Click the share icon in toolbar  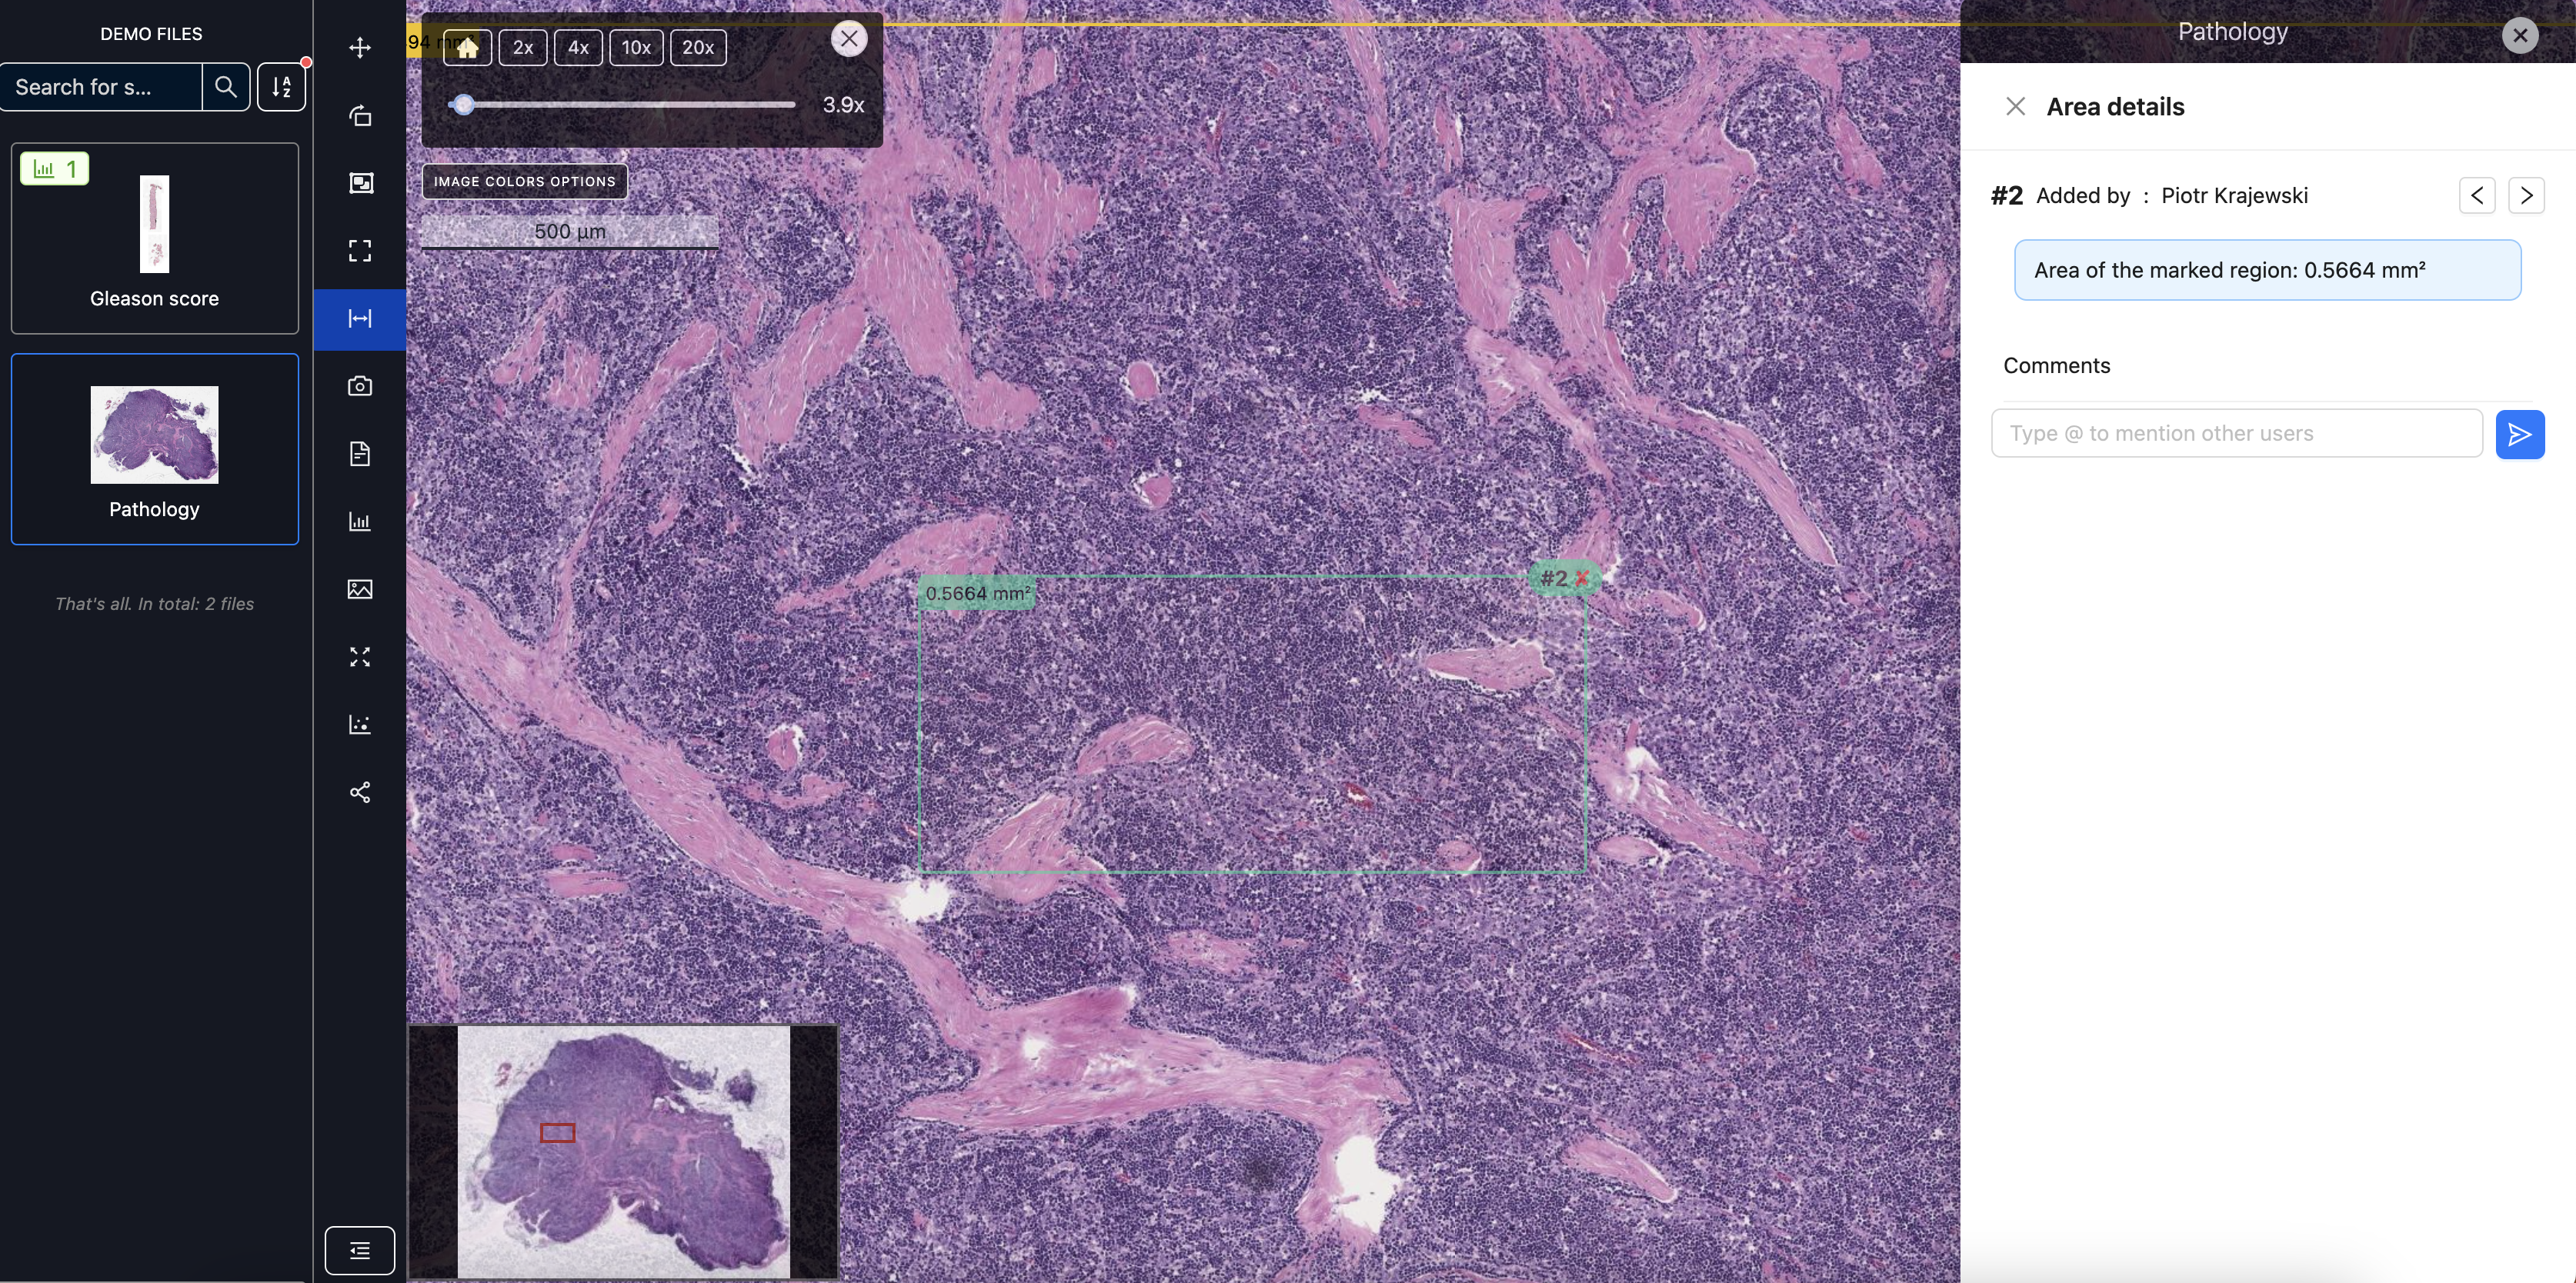[360, 792]
